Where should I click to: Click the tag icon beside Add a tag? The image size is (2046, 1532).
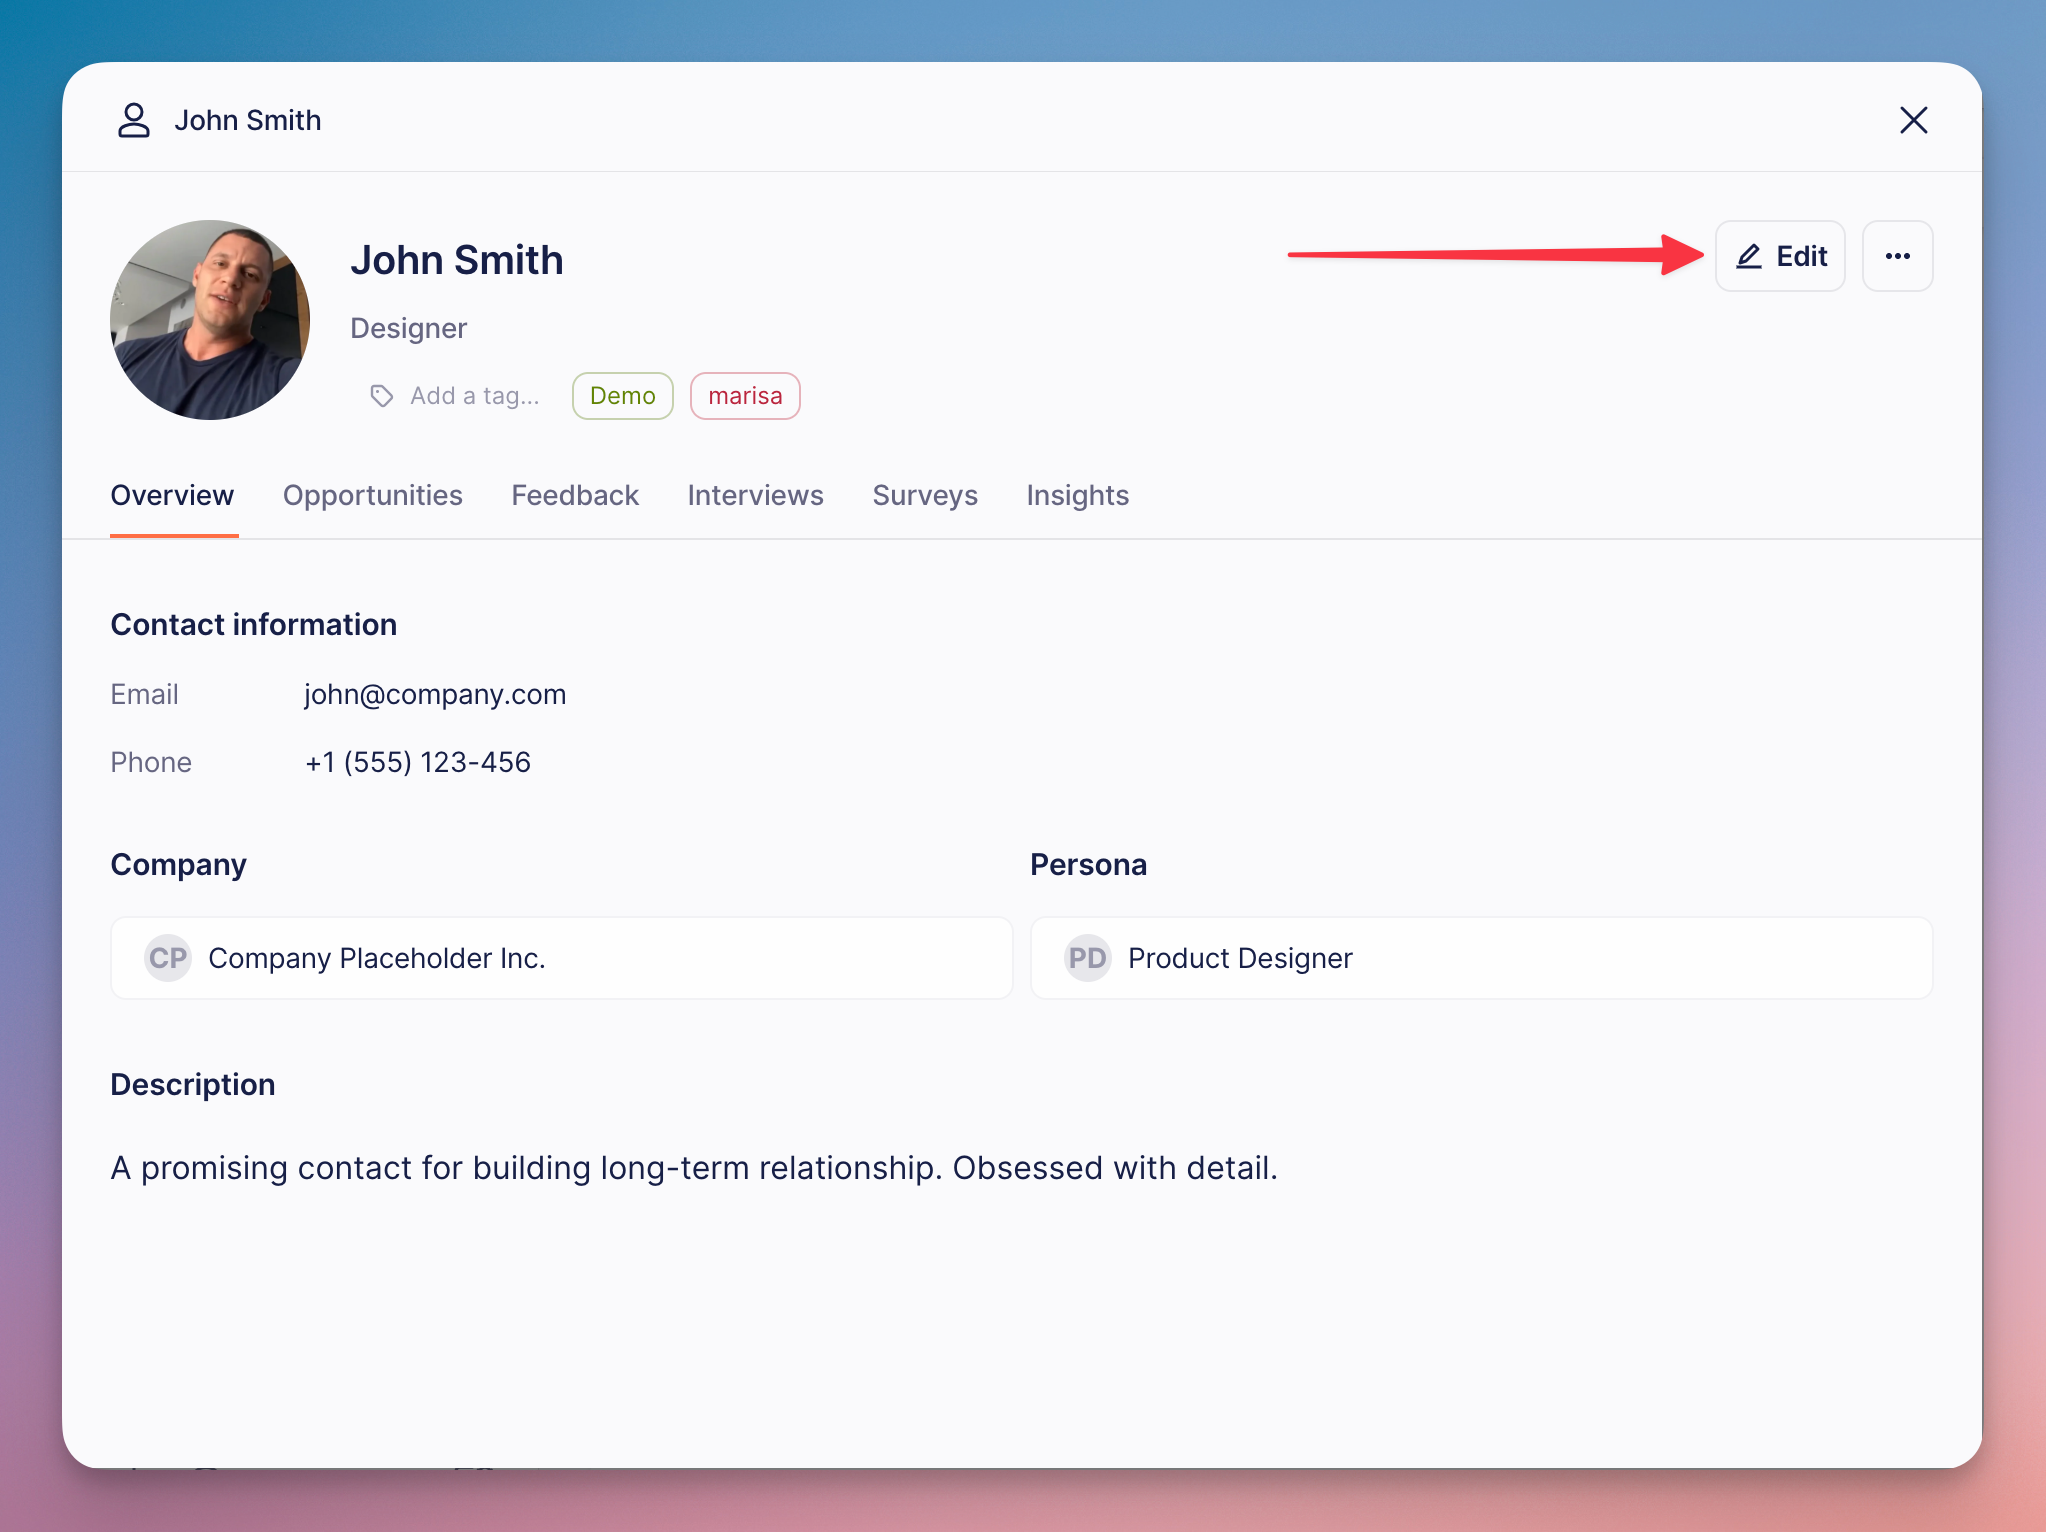[381, 396]
